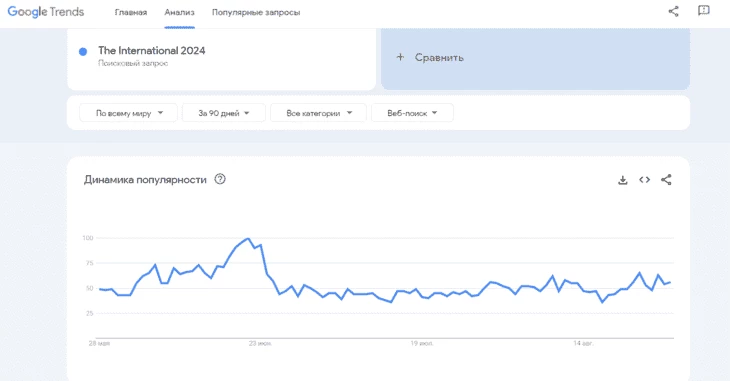
Task: Click the Сравнить button to add a term
Action: (x=535, y=58)
